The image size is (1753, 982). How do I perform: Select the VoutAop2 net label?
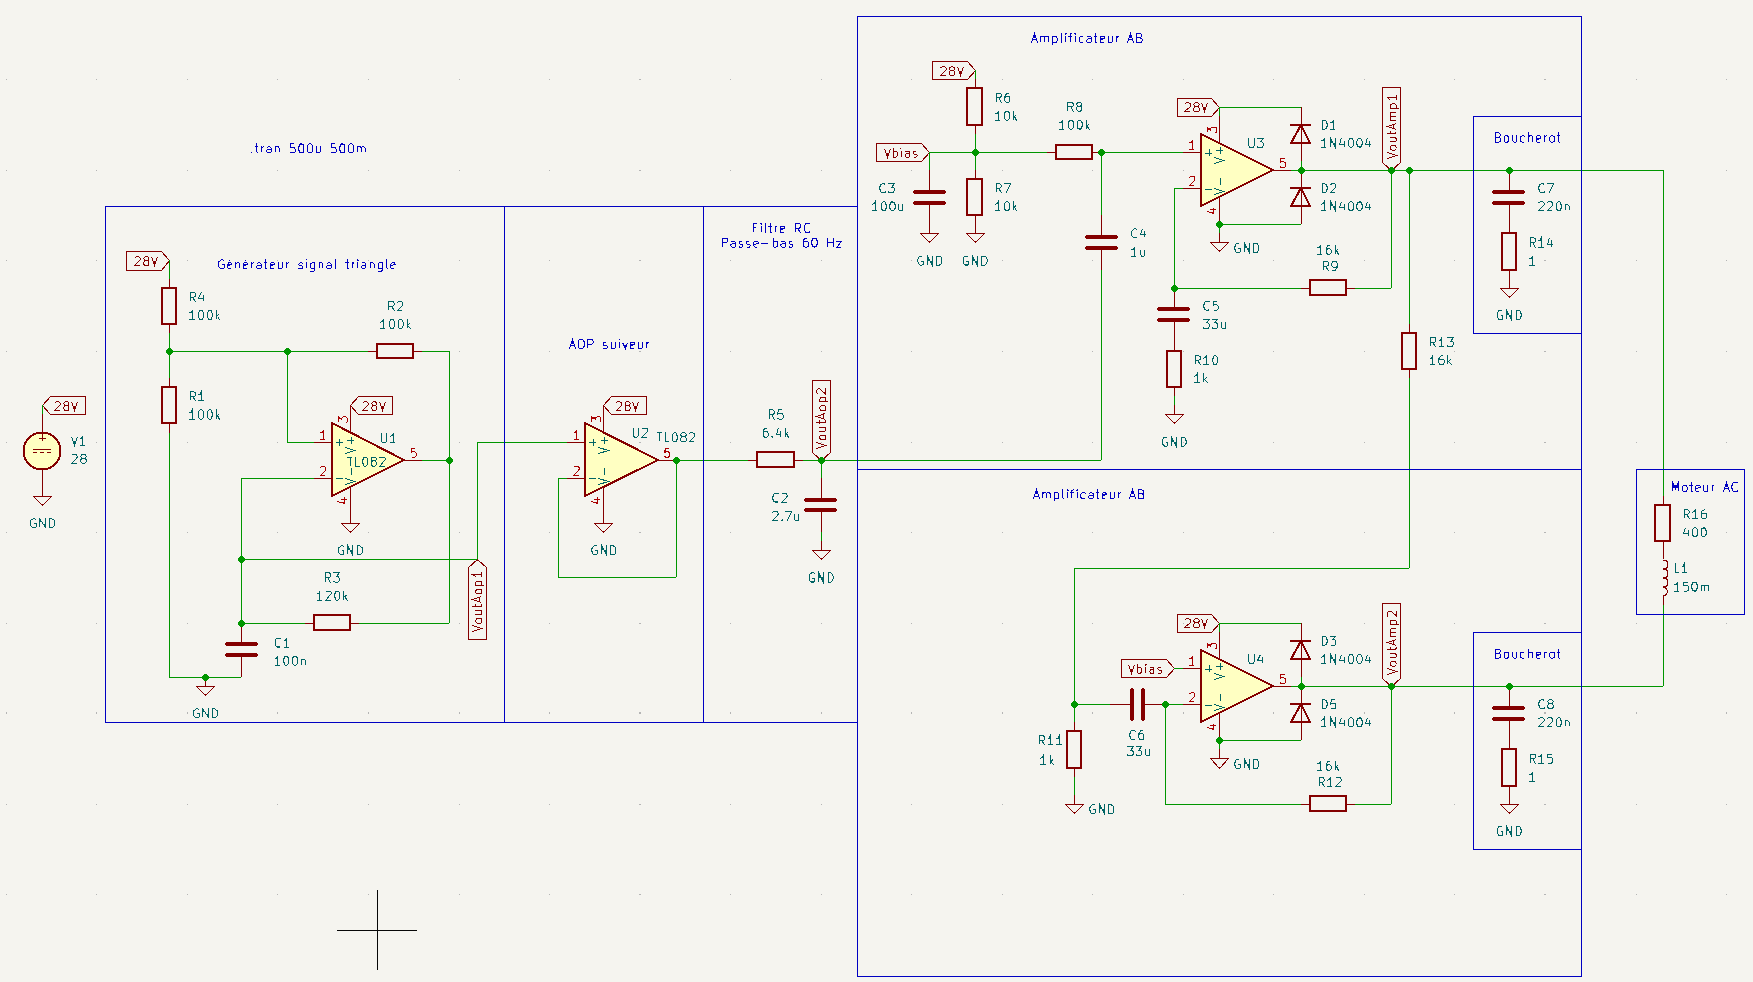point(821,420)
